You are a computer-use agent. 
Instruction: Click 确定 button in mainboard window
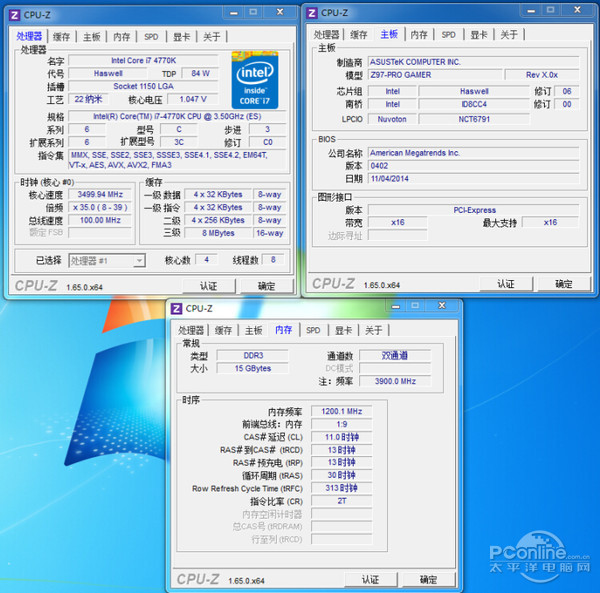tap(564, 284)
